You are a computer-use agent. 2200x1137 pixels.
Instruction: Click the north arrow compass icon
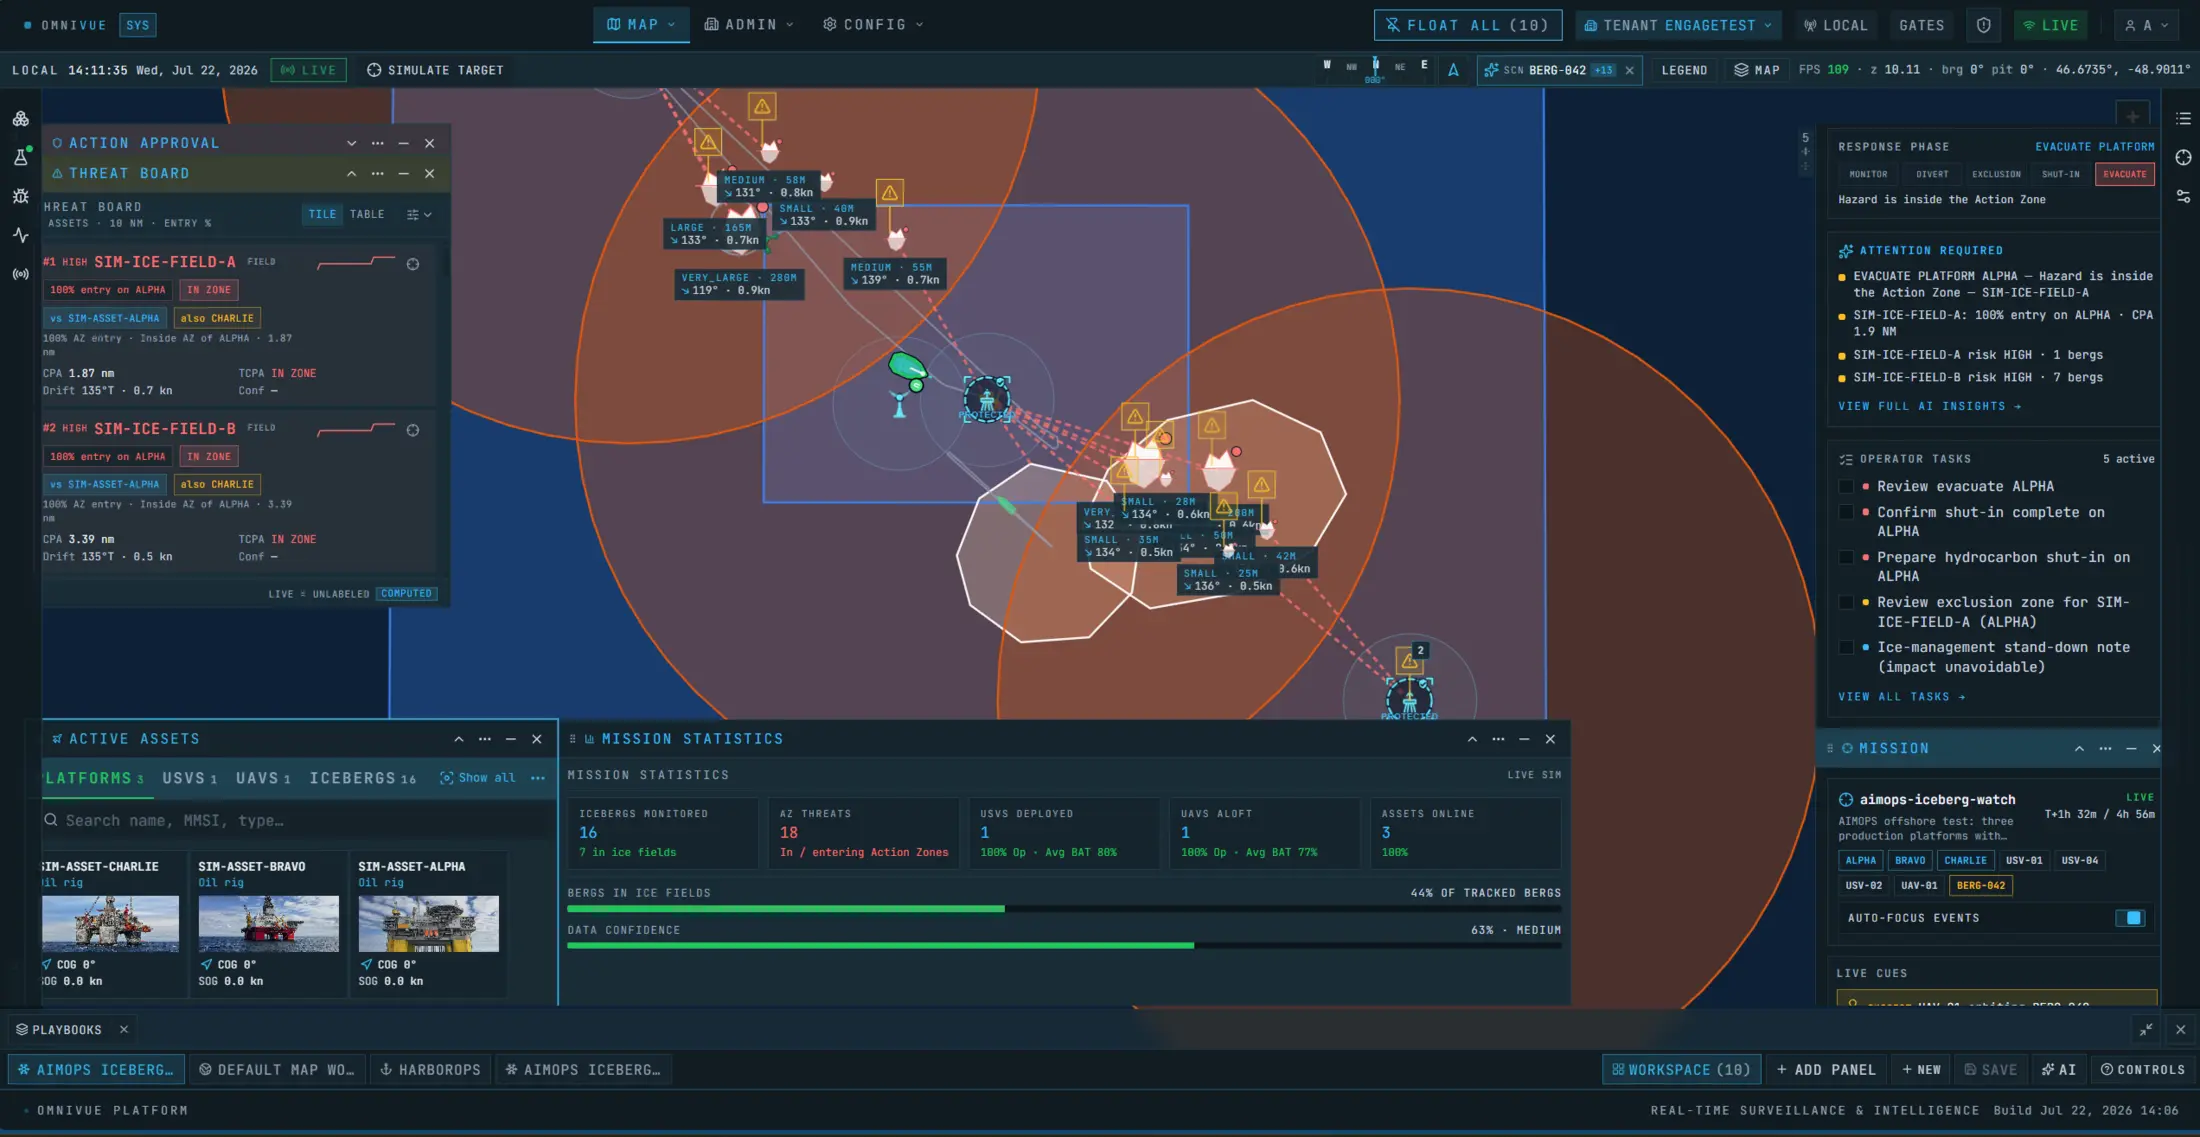click(x=1453, y=70)
